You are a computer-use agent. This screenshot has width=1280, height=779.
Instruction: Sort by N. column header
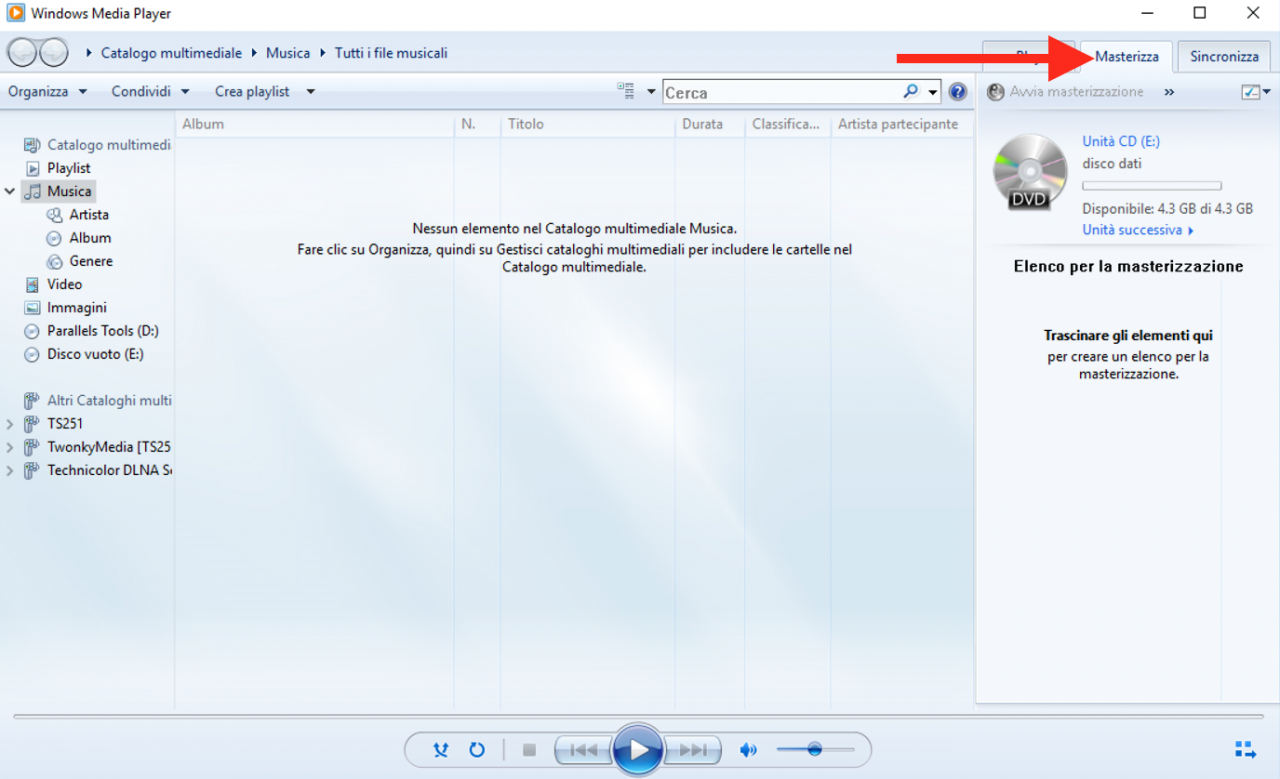478,124
